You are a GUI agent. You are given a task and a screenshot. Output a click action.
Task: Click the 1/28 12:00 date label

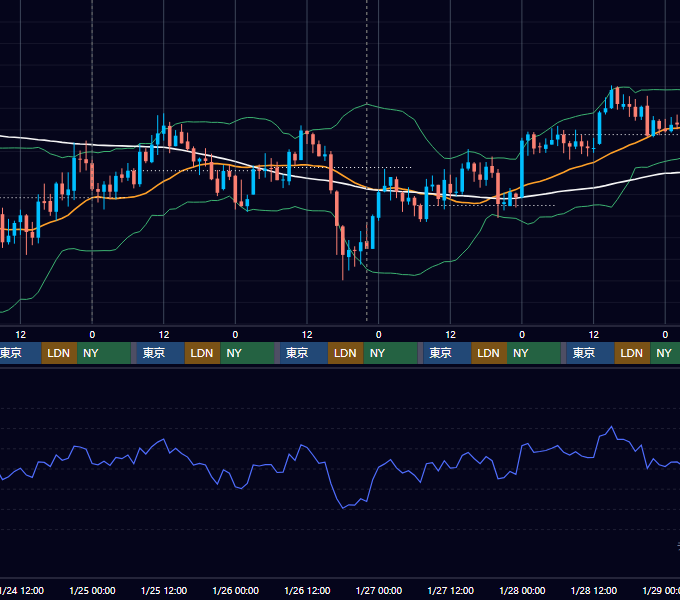pyautogui.click(x=594, y=590)
